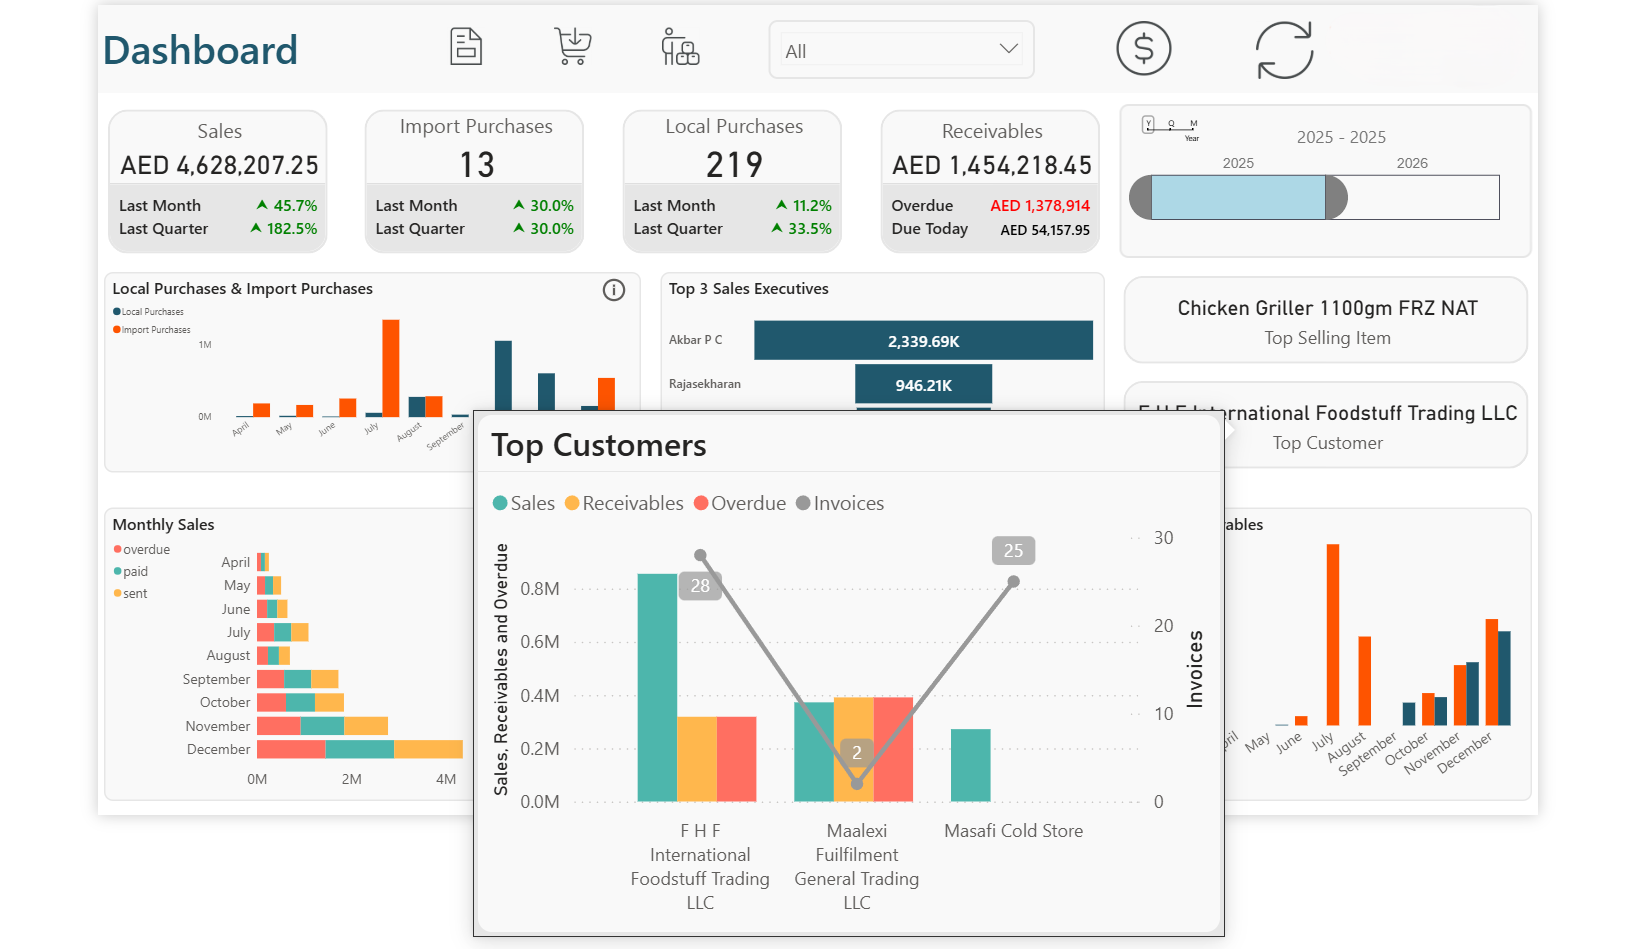Click Akbar P C's sales bar
This screenshot has width=1632, height=949.
pos(923,340)
